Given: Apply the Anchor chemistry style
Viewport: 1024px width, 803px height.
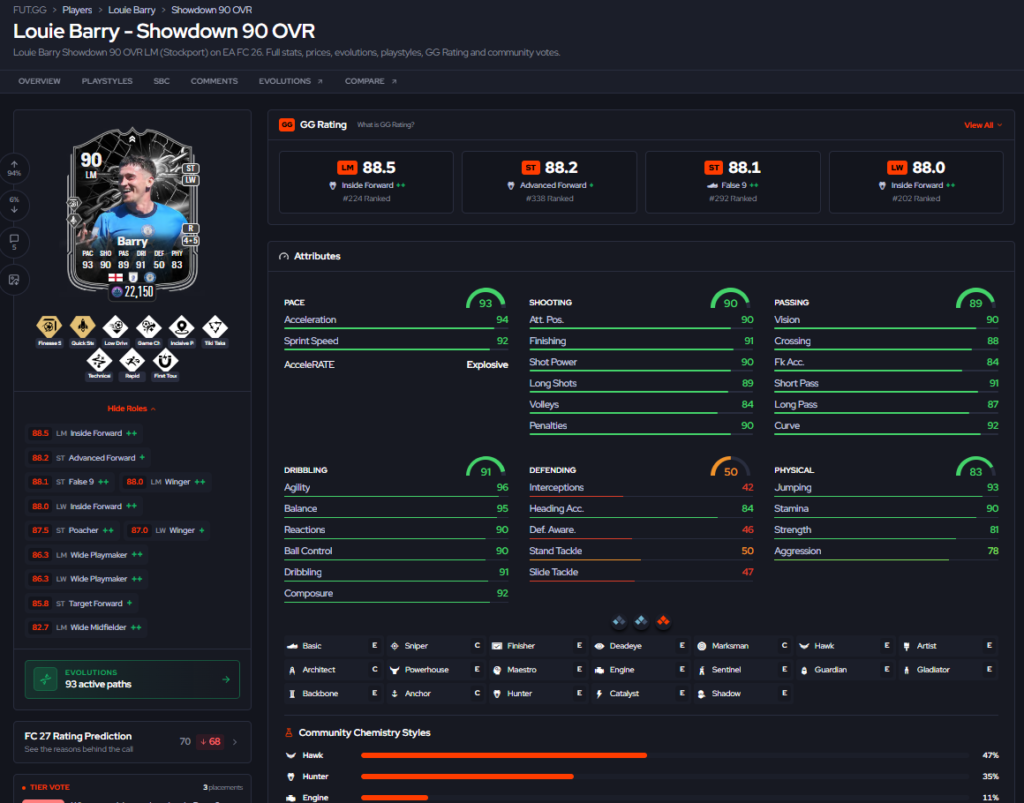Looking at the screenshot, I should coord(436,693).
